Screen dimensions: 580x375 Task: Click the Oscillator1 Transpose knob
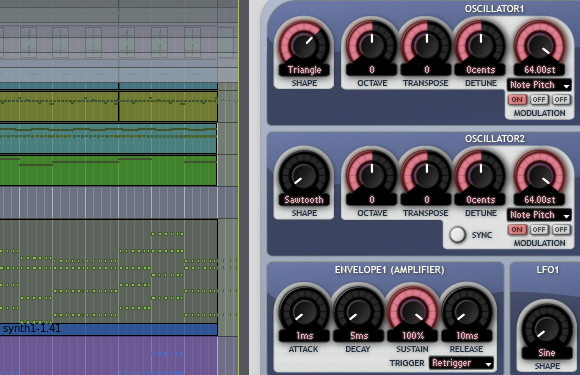pyautogui.click(x=426, y=44)
